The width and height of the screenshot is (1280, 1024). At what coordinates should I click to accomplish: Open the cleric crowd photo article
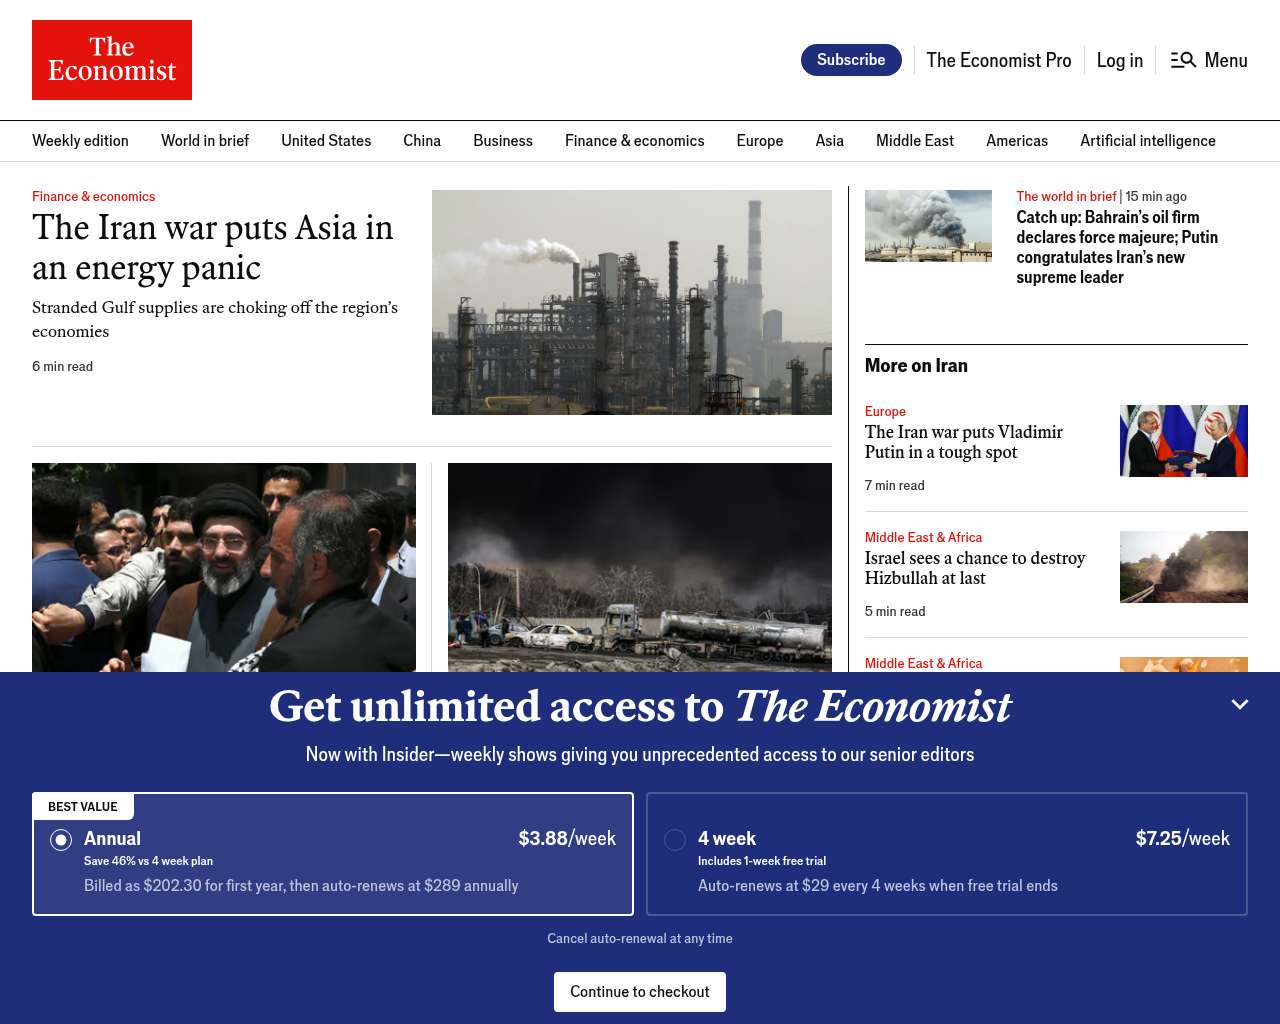point(224,567)
